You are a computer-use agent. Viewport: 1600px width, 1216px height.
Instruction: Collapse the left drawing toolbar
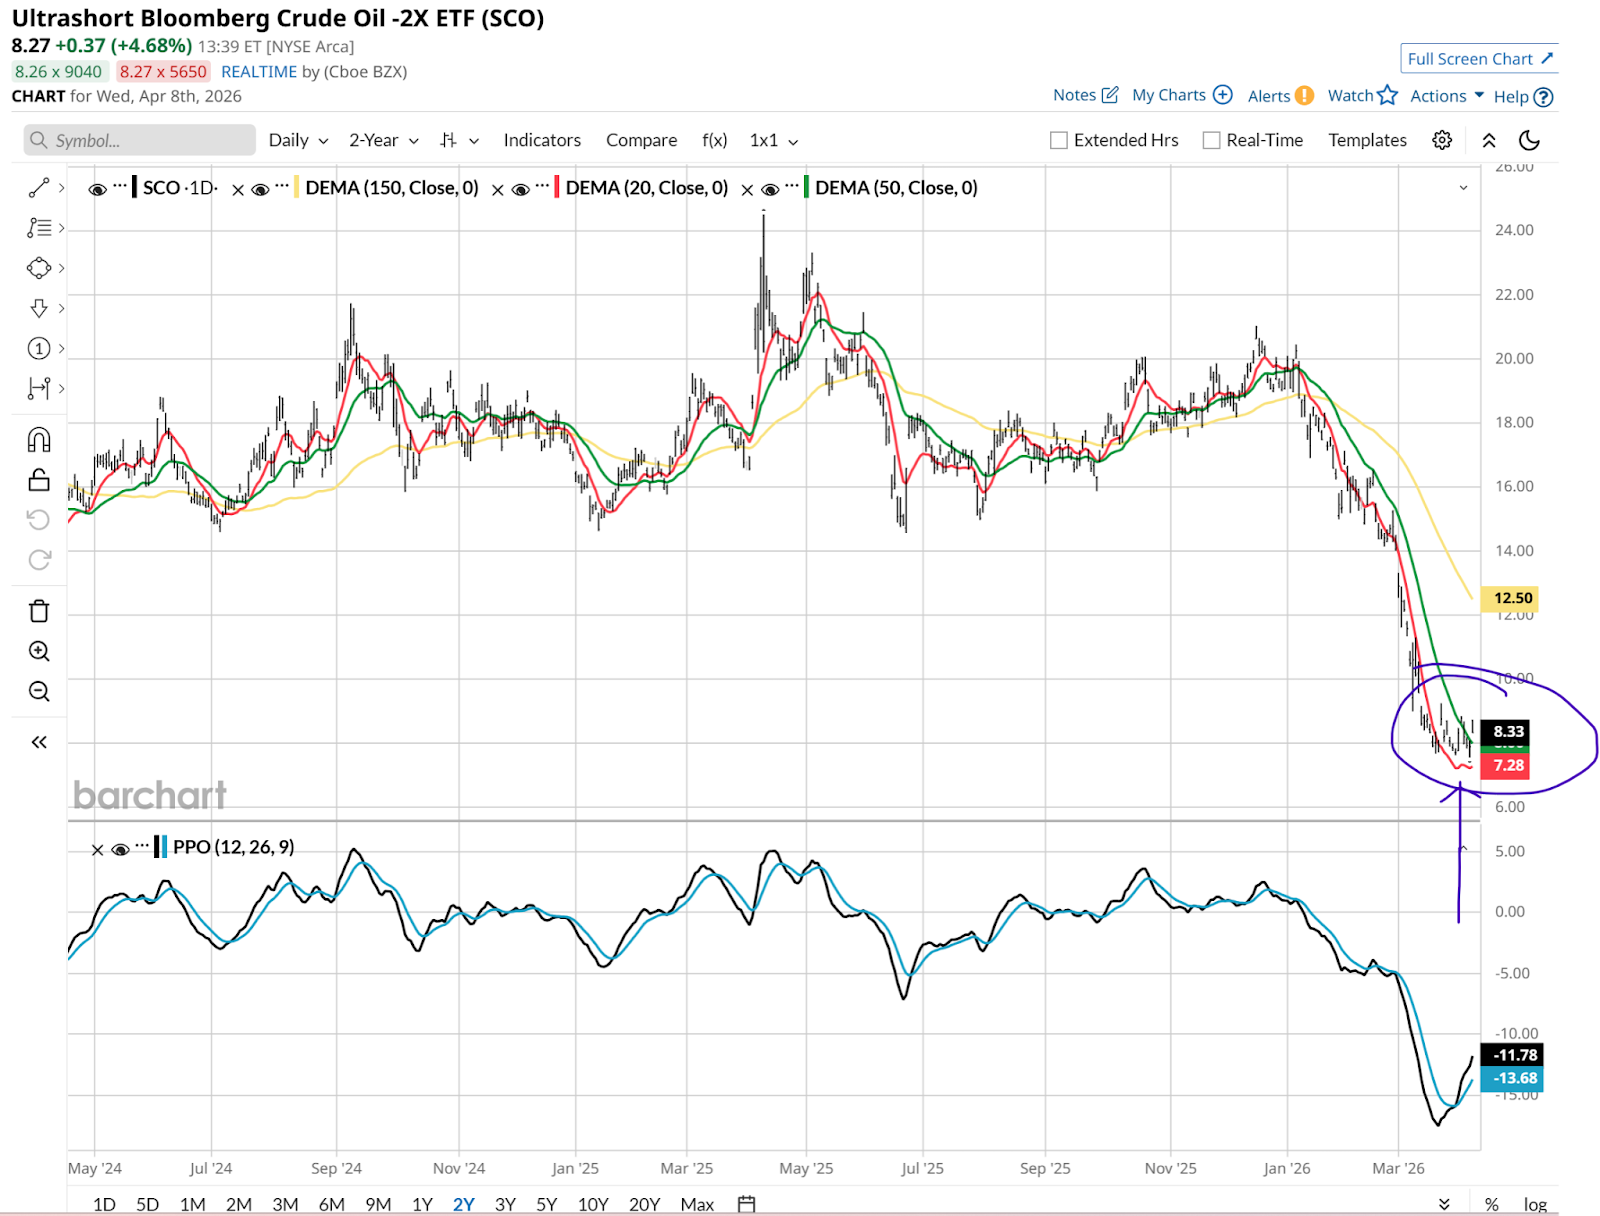[x=39, y=742]
